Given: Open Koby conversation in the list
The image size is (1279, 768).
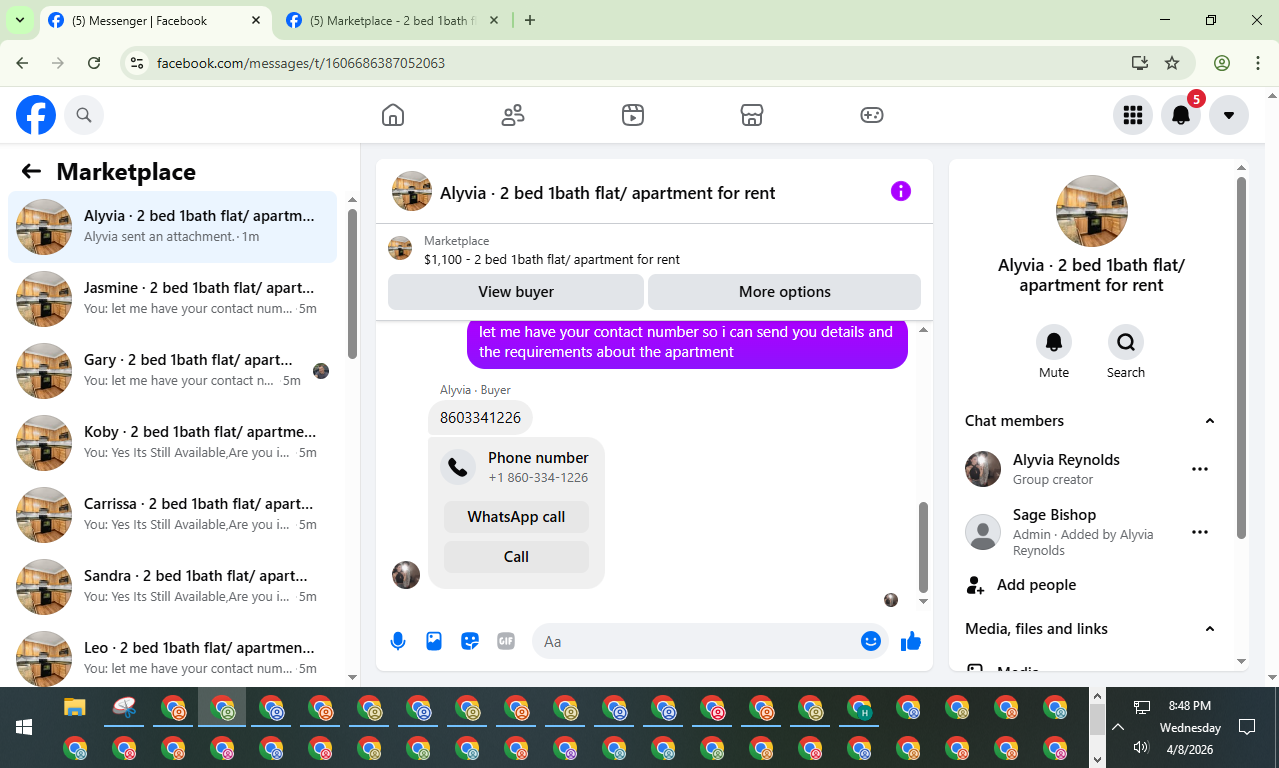Looking at the screenshot, I should click(172, 443).
